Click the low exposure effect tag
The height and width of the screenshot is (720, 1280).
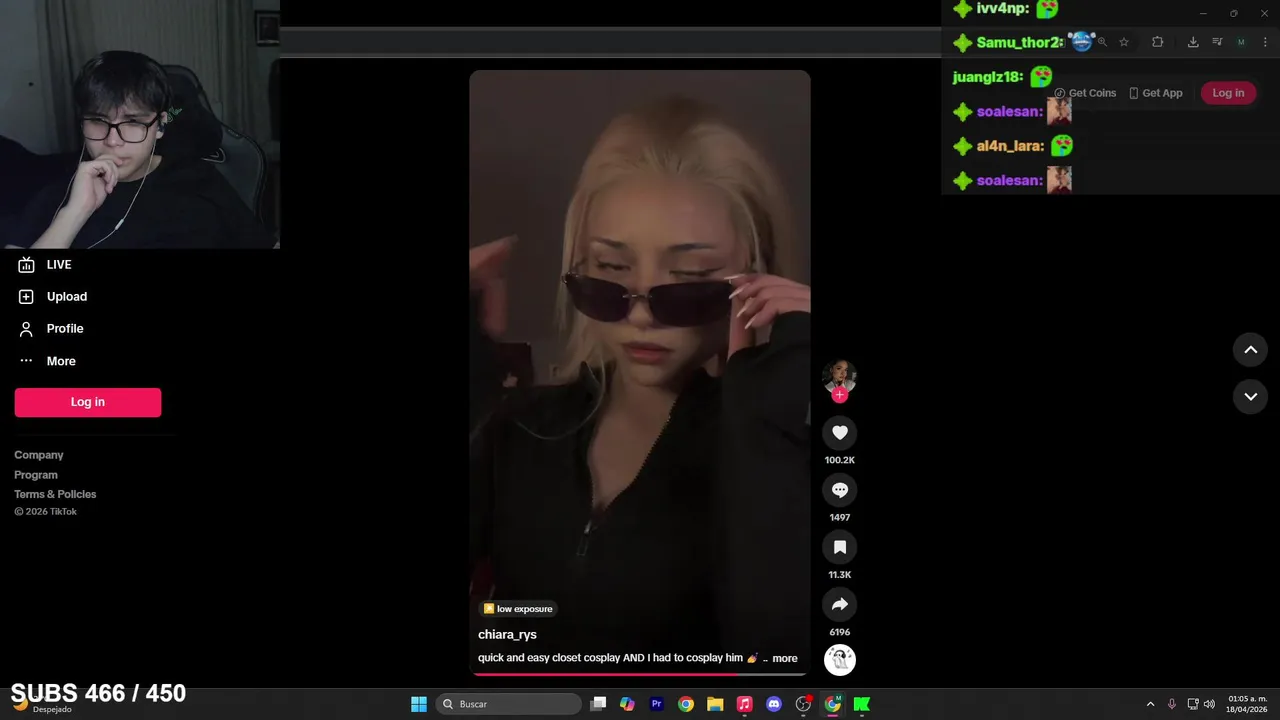click(x=518, y=609)
